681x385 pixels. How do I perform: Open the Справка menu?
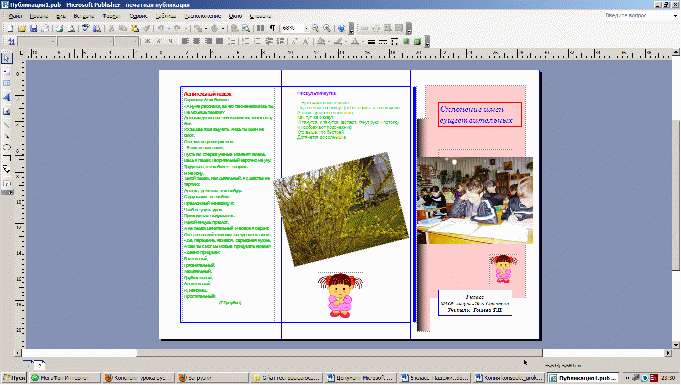point(261,16)
